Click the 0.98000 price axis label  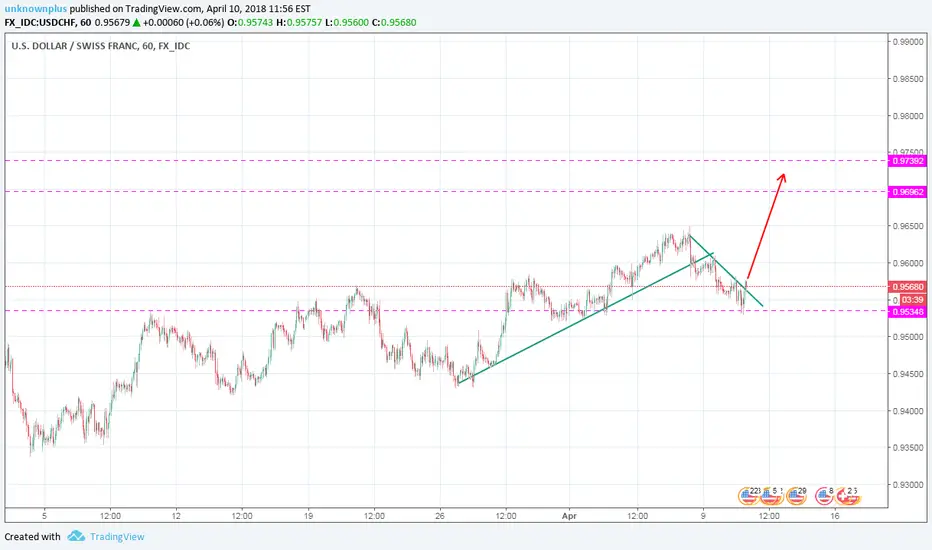pyautogui.click(x=908, y=116)
